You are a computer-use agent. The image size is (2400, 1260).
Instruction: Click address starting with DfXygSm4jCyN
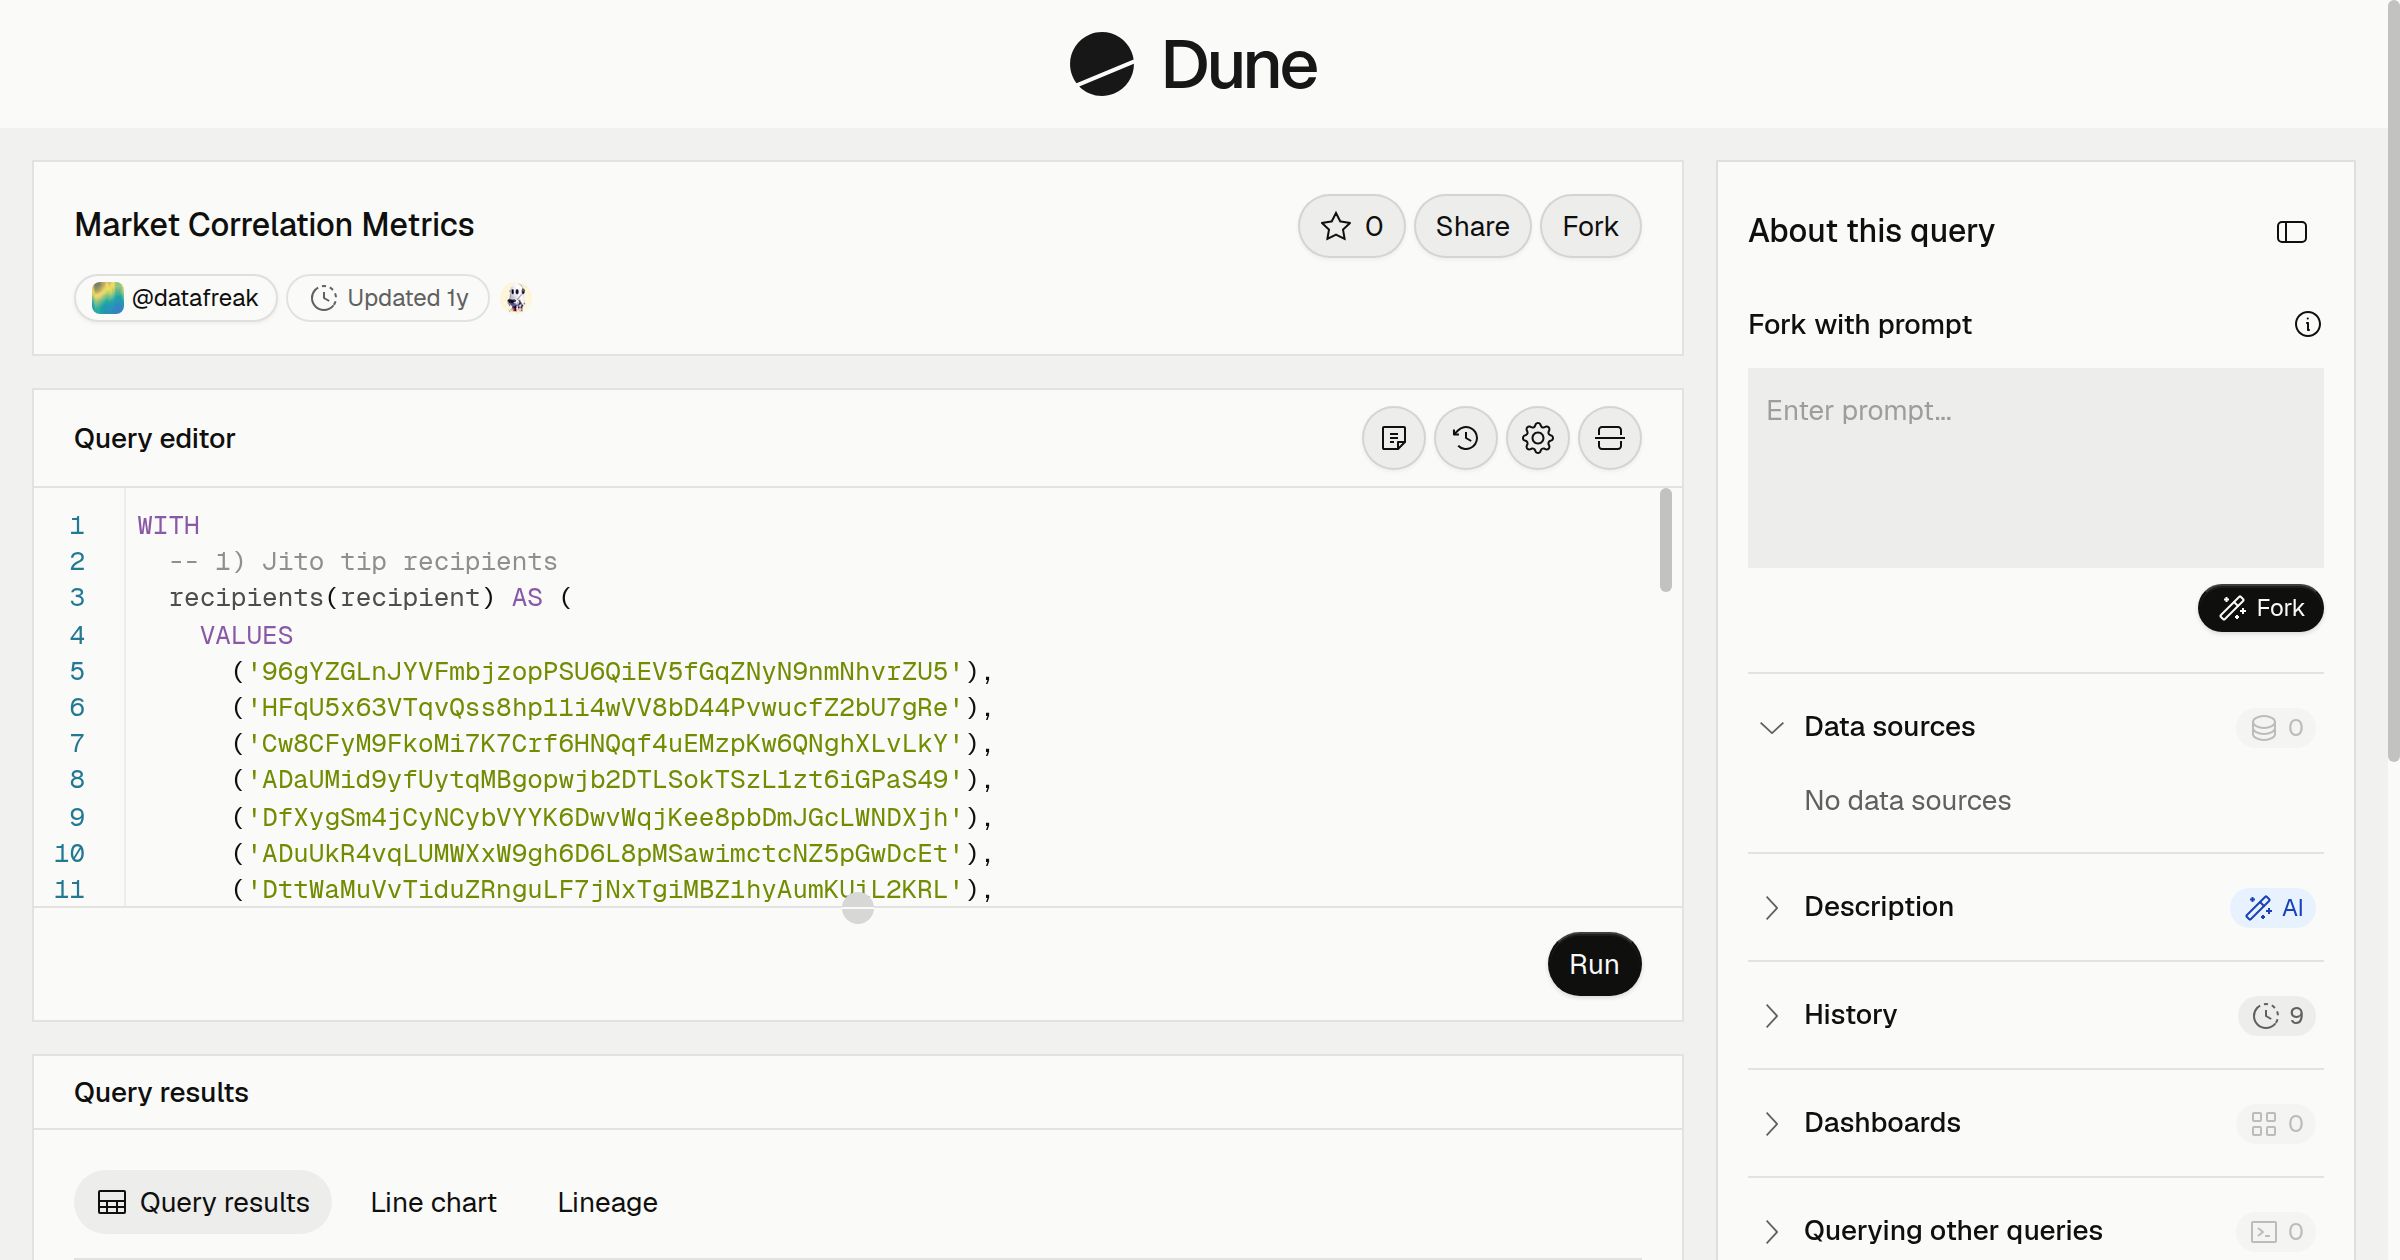pos(605,817)
